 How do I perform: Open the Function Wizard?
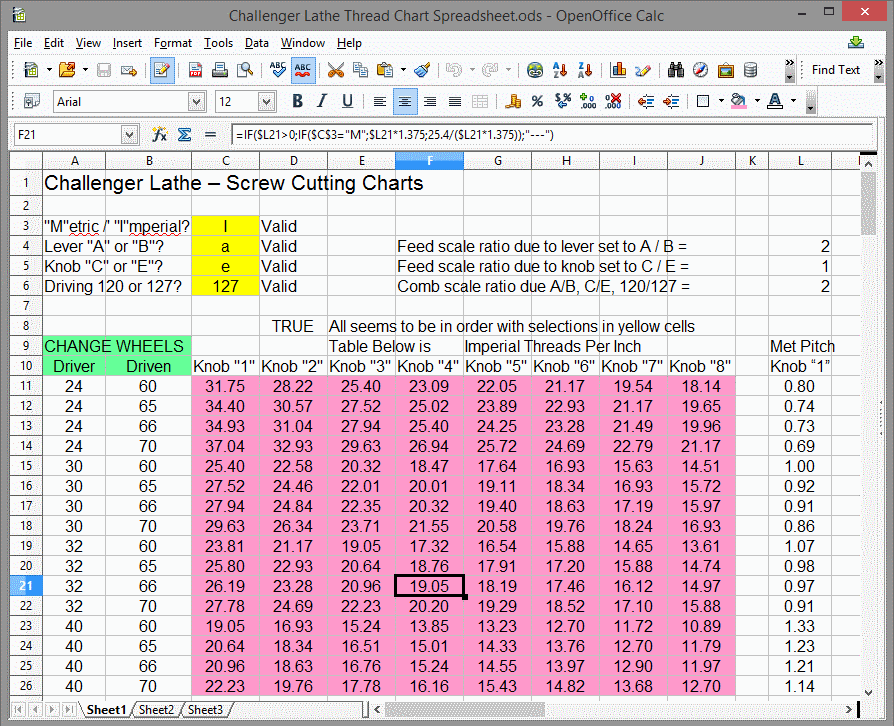pyautogui.click(x=160, y=135)
